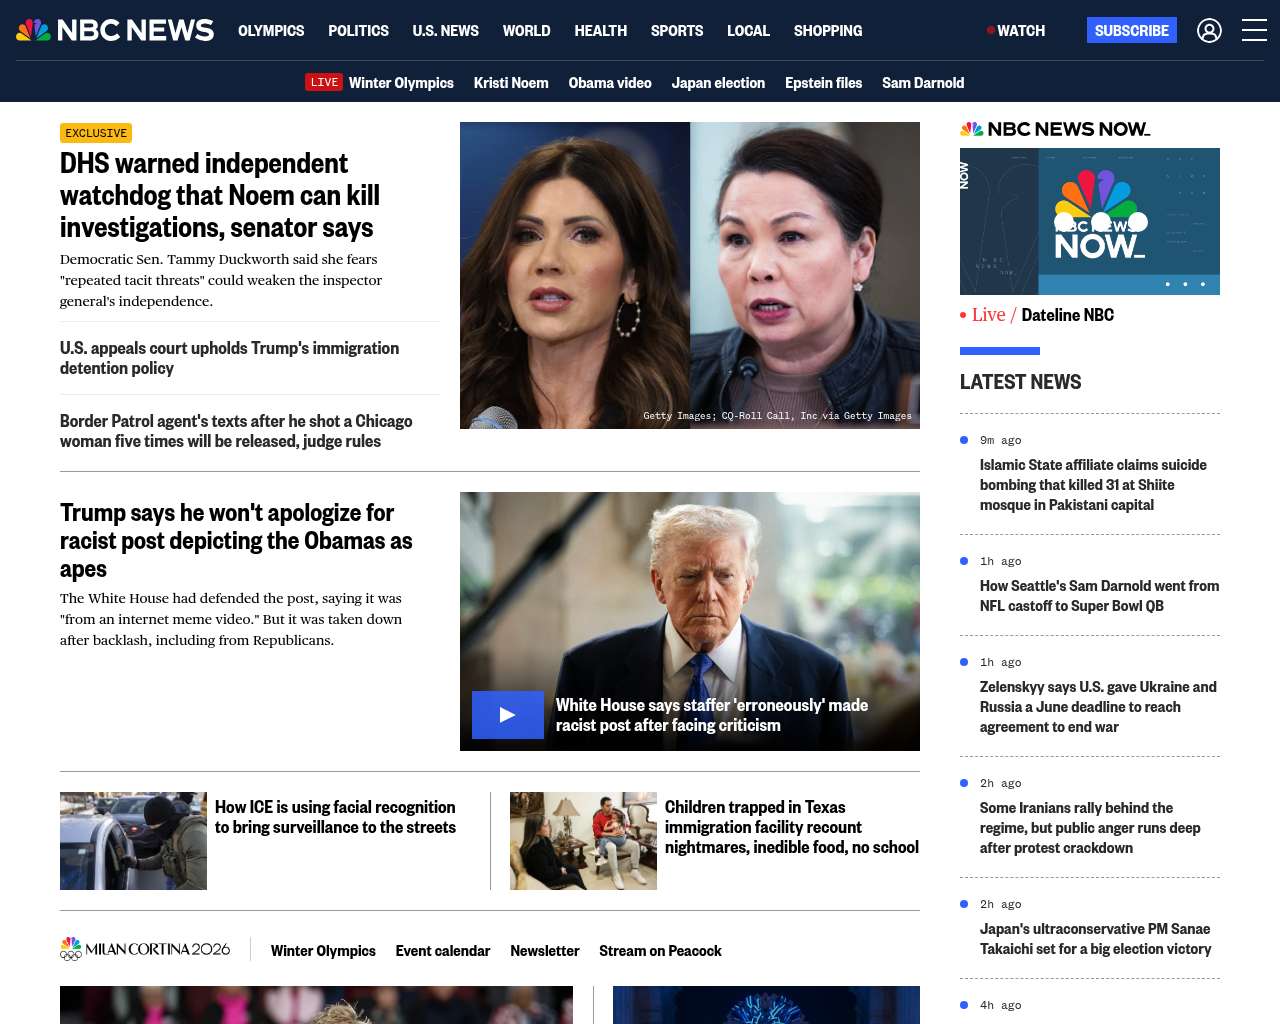Click the Watch live link
The image size is (1280, 1024).
pyautogui.click(x=1016, y=31)
